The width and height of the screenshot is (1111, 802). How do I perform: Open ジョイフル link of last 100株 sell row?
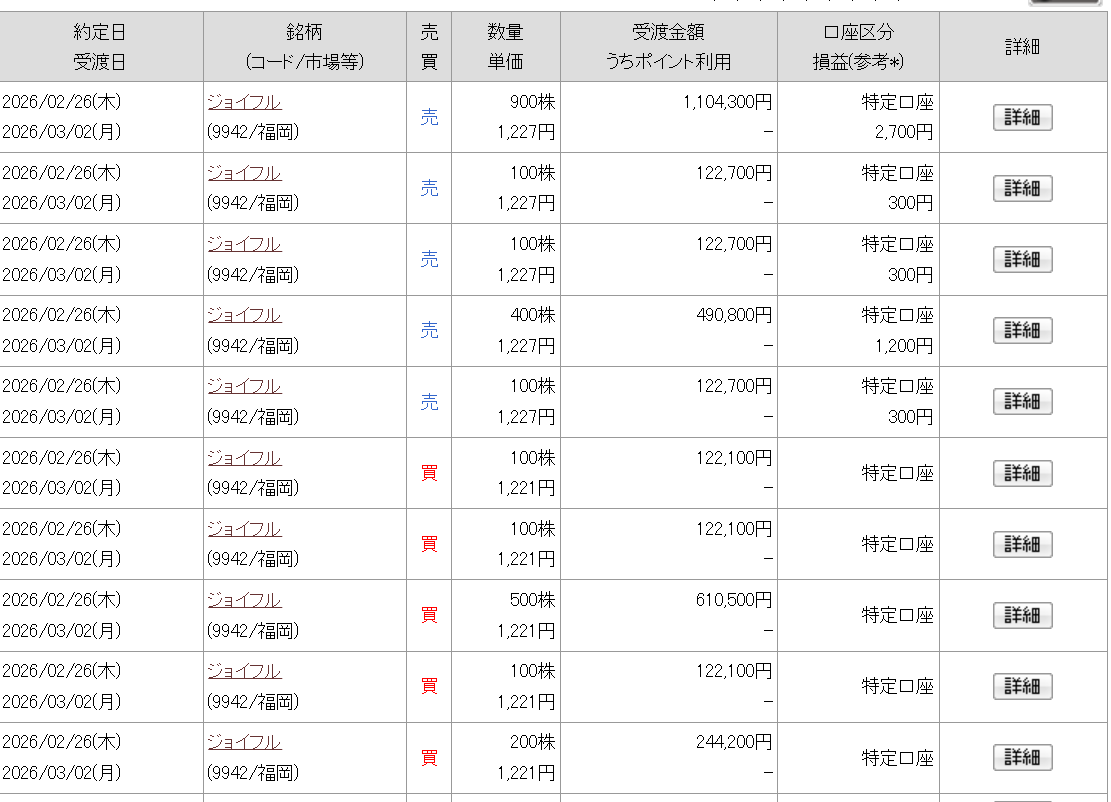pyautogui.click(x=244, y=386)
